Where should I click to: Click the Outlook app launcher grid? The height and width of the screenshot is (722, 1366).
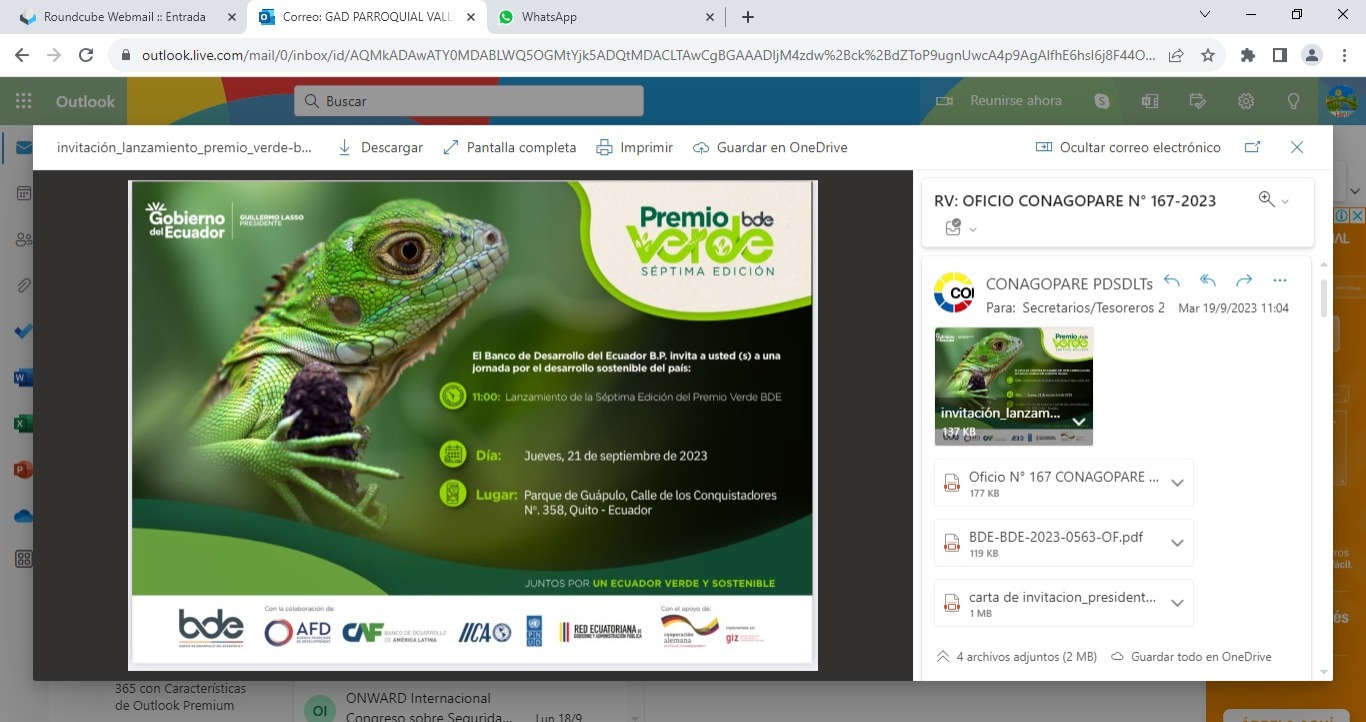24,101
